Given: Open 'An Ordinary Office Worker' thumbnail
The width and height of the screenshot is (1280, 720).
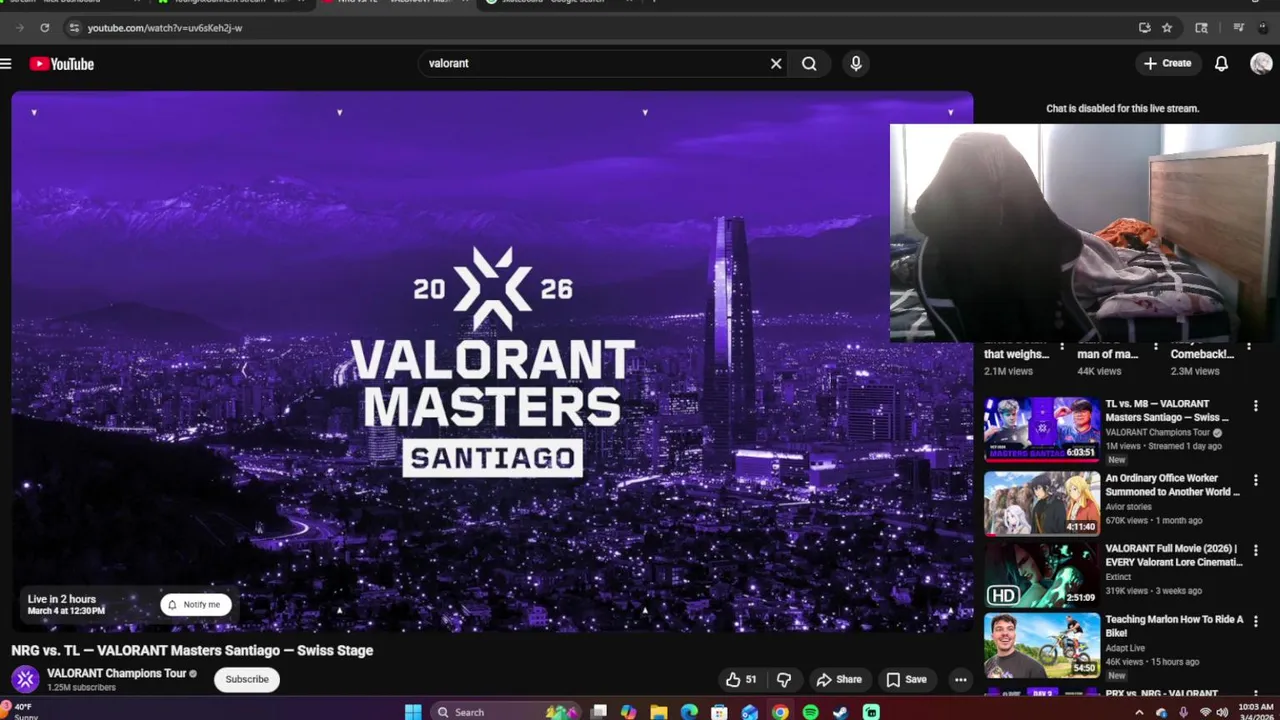Looking at the screenshot, I should click(x=1041, y=503).
